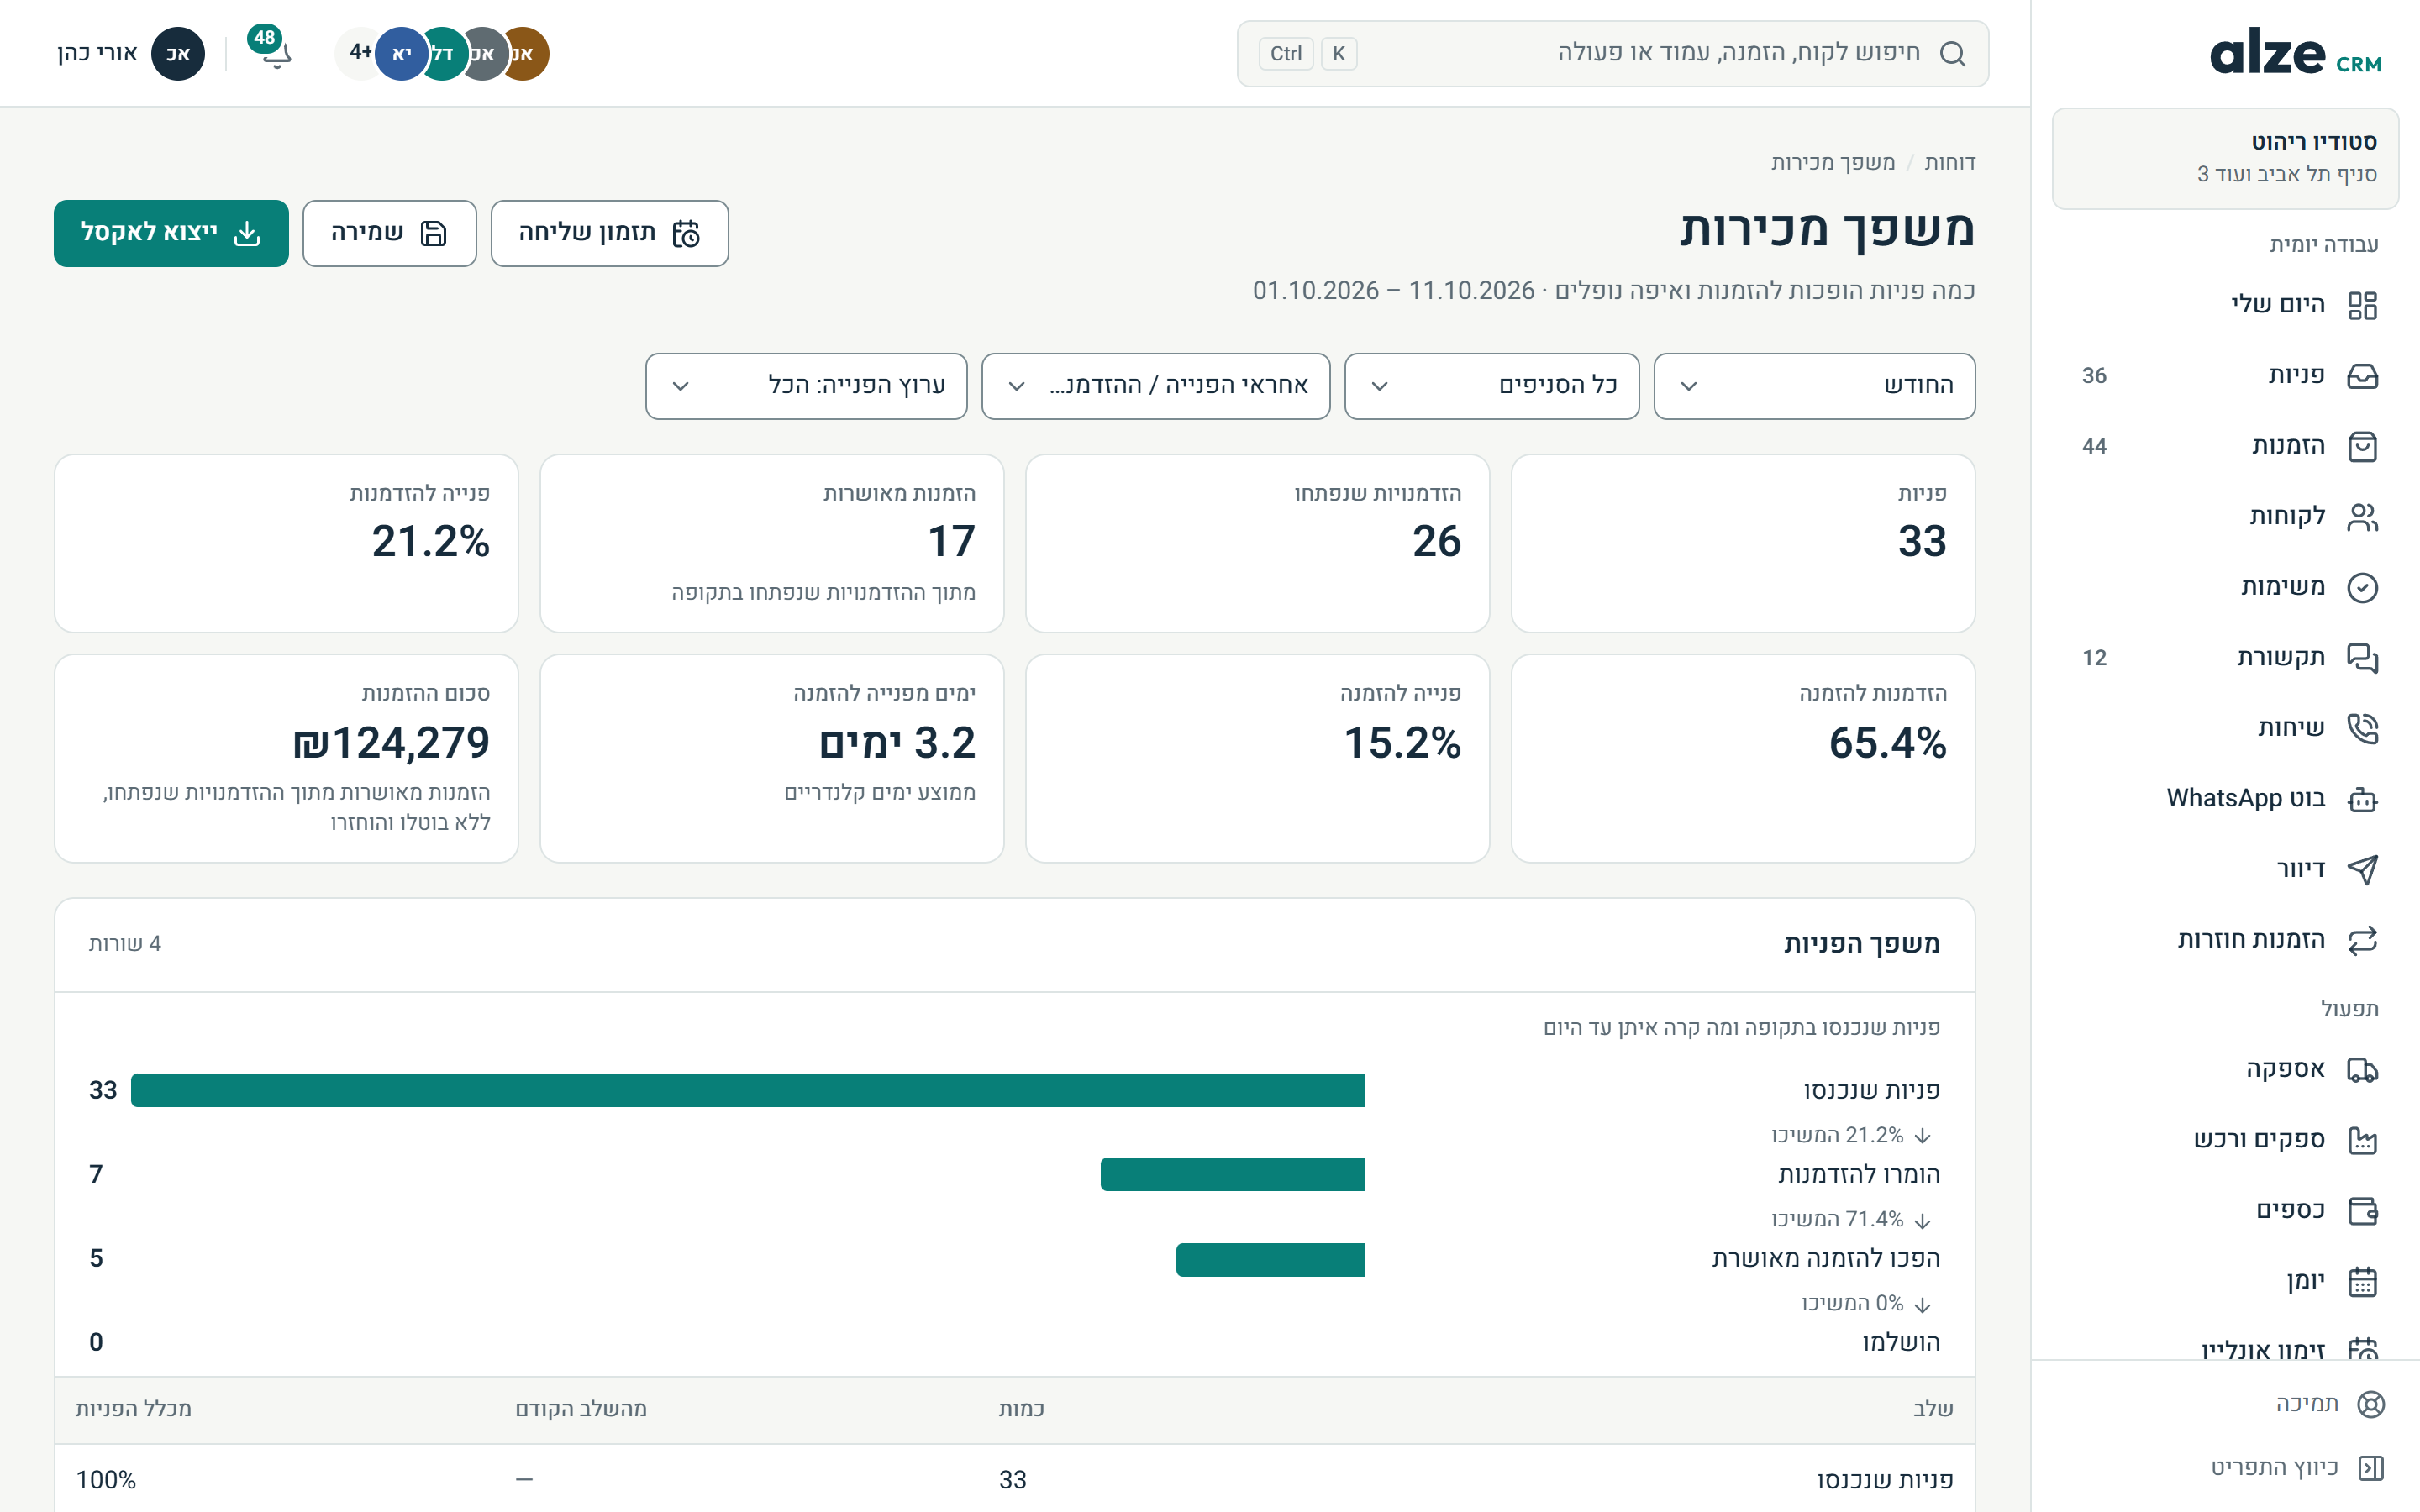Open the הזמנות shopping bag icon
This screenshot has height=1512, width=2420.
click(x=2362, y=446)
